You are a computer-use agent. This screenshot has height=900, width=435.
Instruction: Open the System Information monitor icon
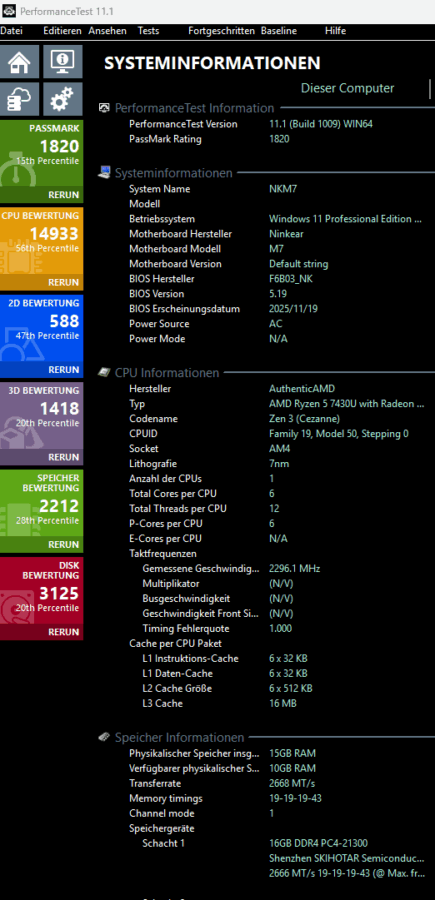pos(63,61)
